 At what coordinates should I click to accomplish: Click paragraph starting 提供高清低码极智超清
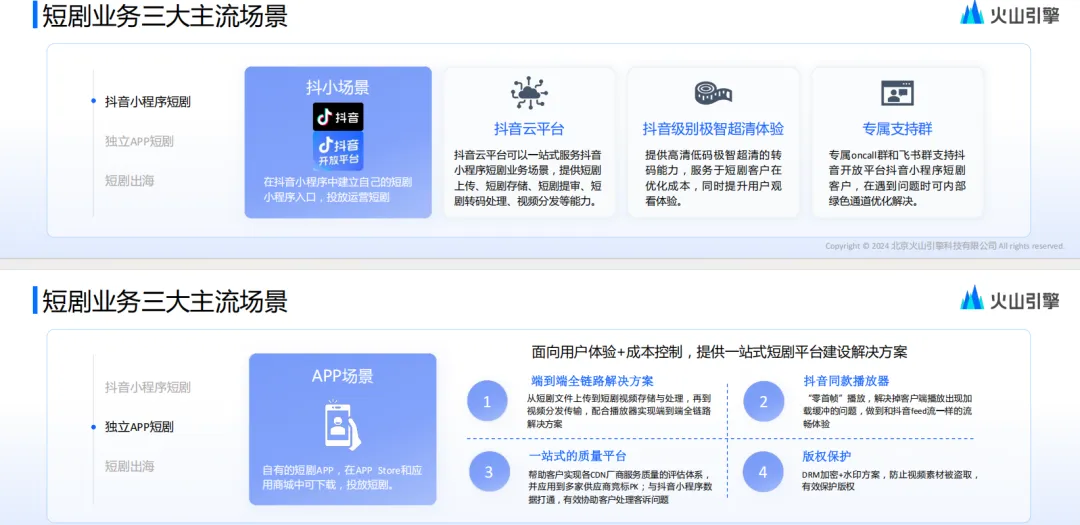point(713,178)
